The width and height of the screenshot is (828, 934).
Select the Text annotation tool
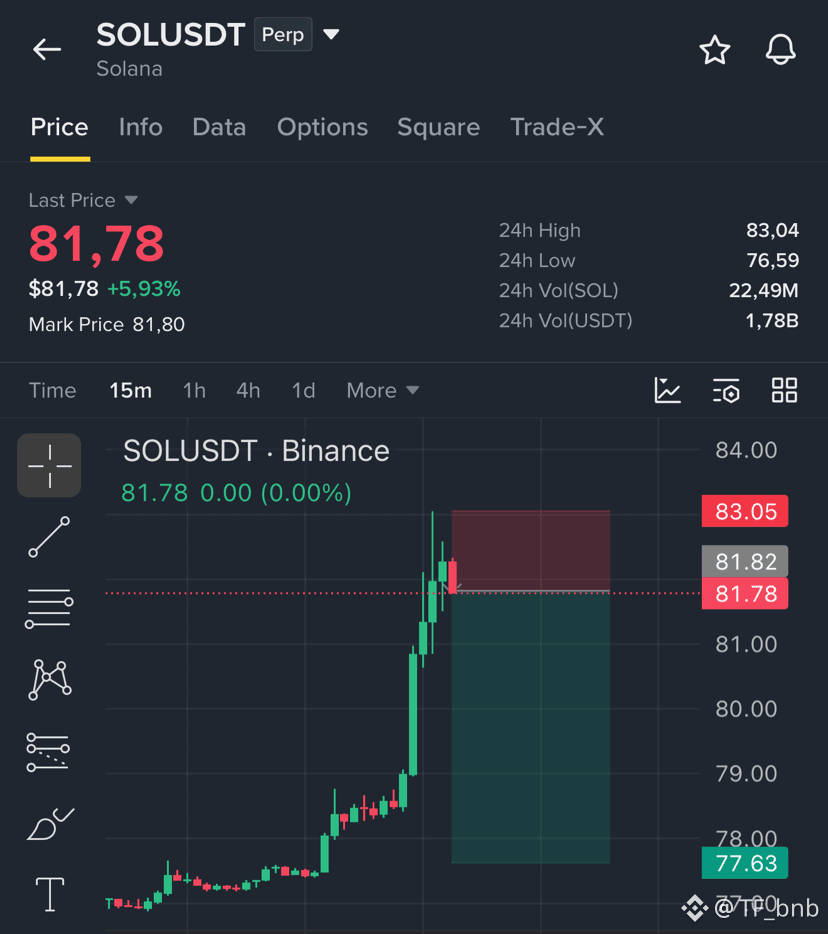click(50, 894)
